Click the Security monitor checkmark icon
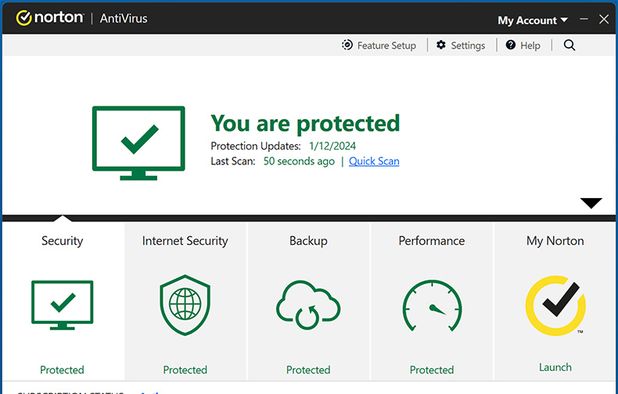 (62, 305)
